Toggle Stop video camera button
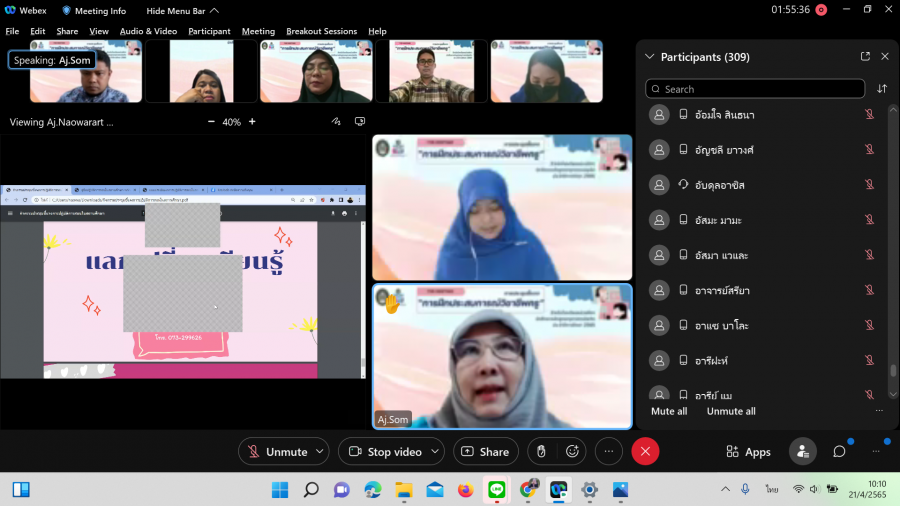 point(385,452)
